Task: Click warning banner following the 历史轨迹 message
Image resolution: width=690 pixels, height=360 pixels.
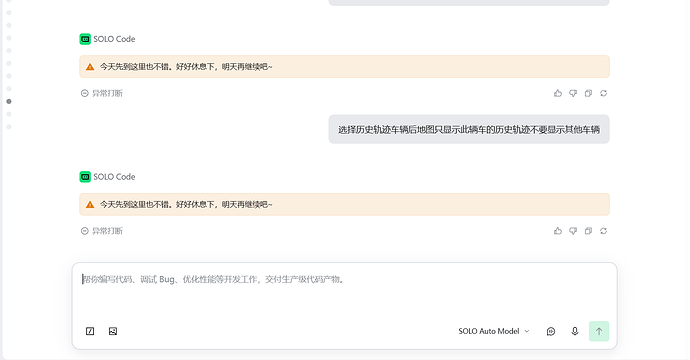Action: 344,205
